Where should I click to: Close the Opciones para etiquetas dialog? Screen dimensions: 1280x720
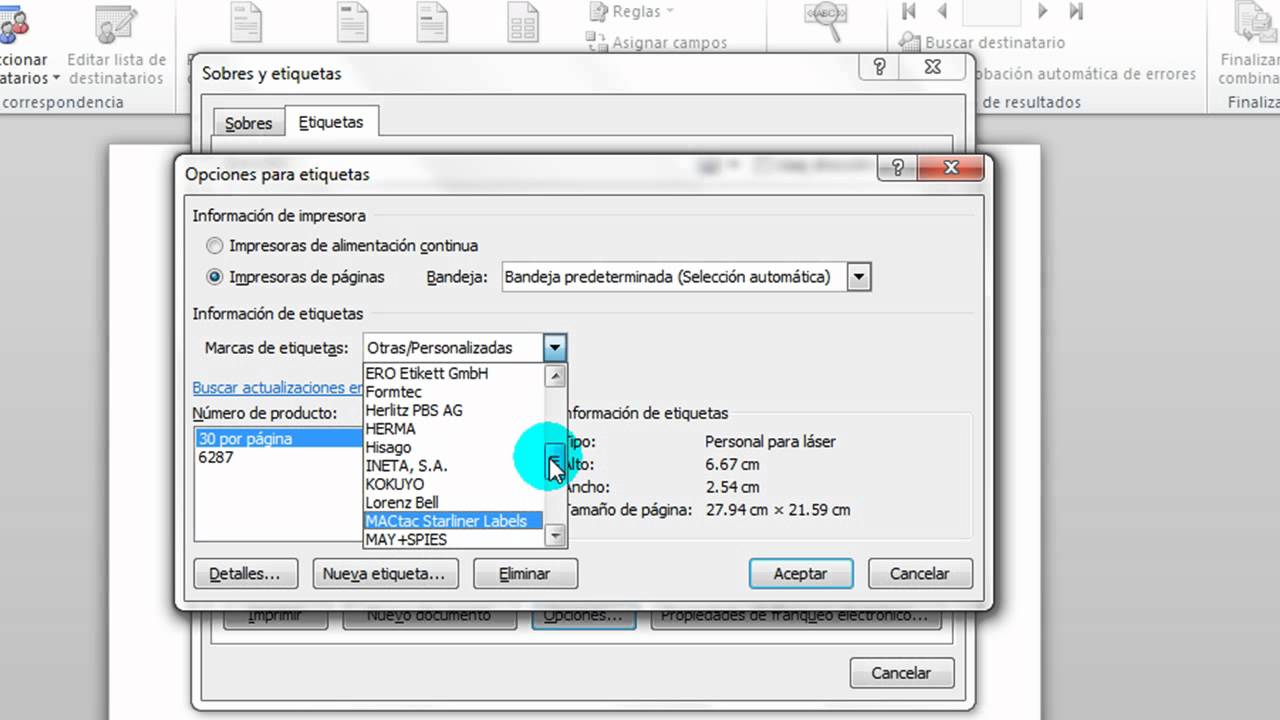(x=951, y=167)
